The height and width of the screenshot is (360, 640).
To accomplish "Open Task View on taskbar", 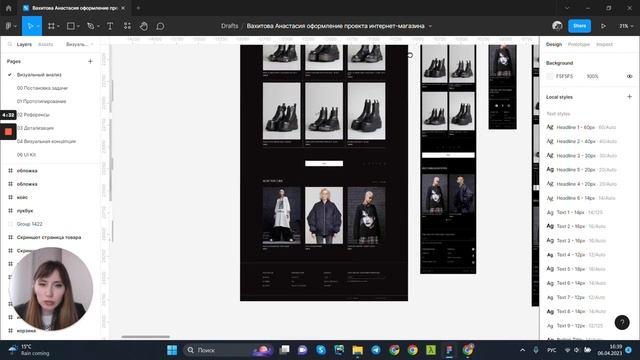I will coord(284,350).
